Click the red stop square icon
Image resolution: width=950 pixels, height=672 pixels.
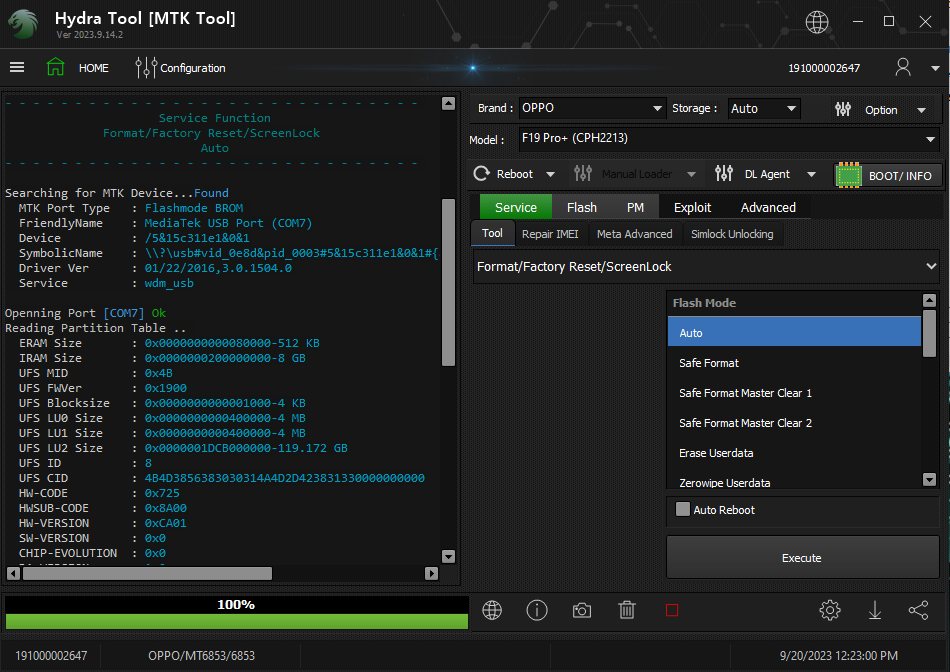tap(672, 610)
